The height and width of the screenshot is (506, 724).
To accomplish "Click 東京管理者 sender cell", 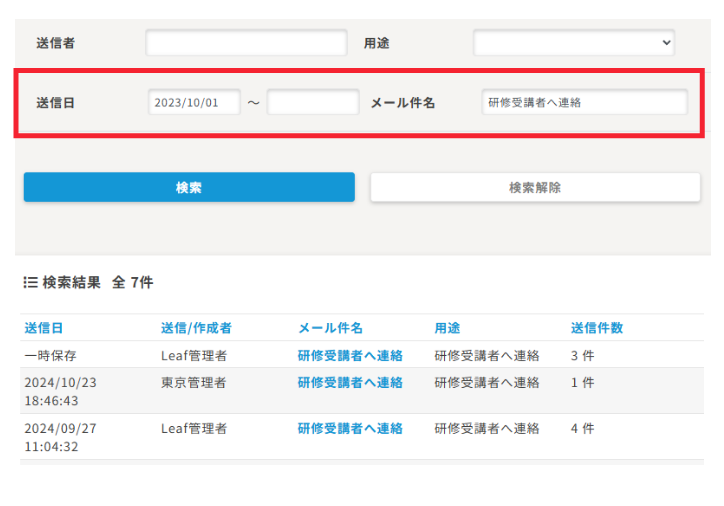I will point(193,382).
